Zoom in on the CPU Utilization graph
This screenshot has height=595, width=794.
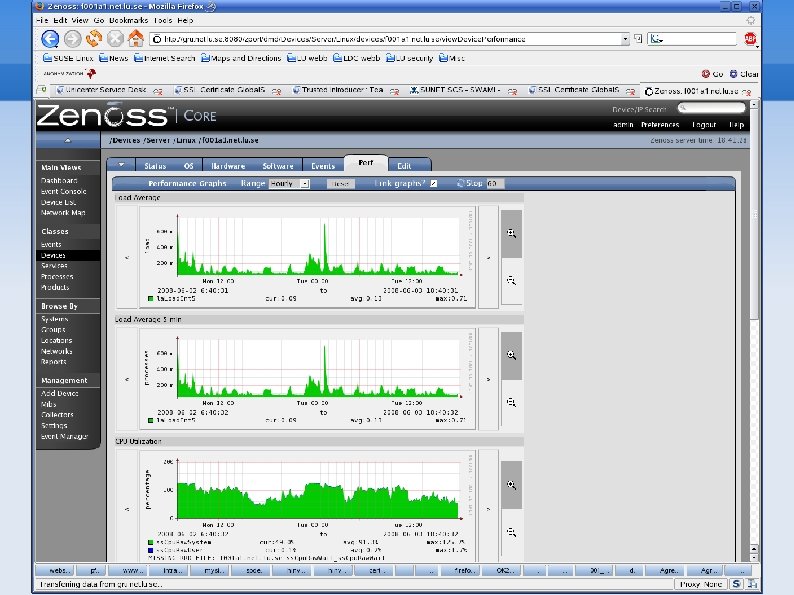pyautogui.click(x=511, y=485)
